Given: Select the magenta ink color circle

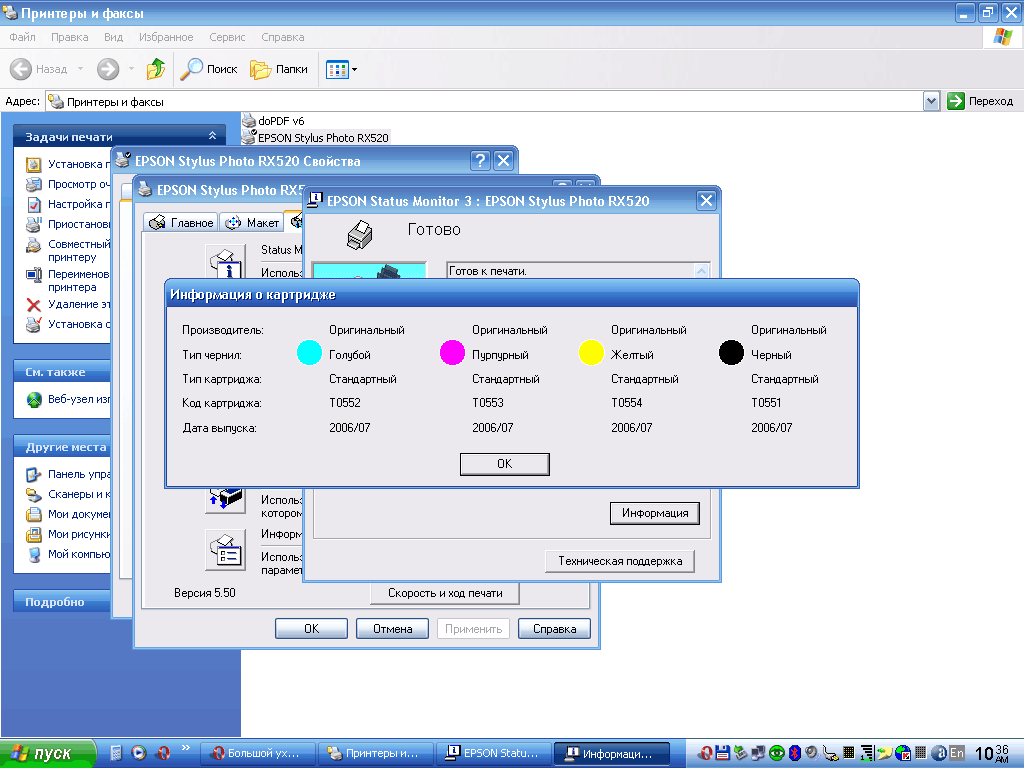Looking at the screenshot, I should pos(452,353).
